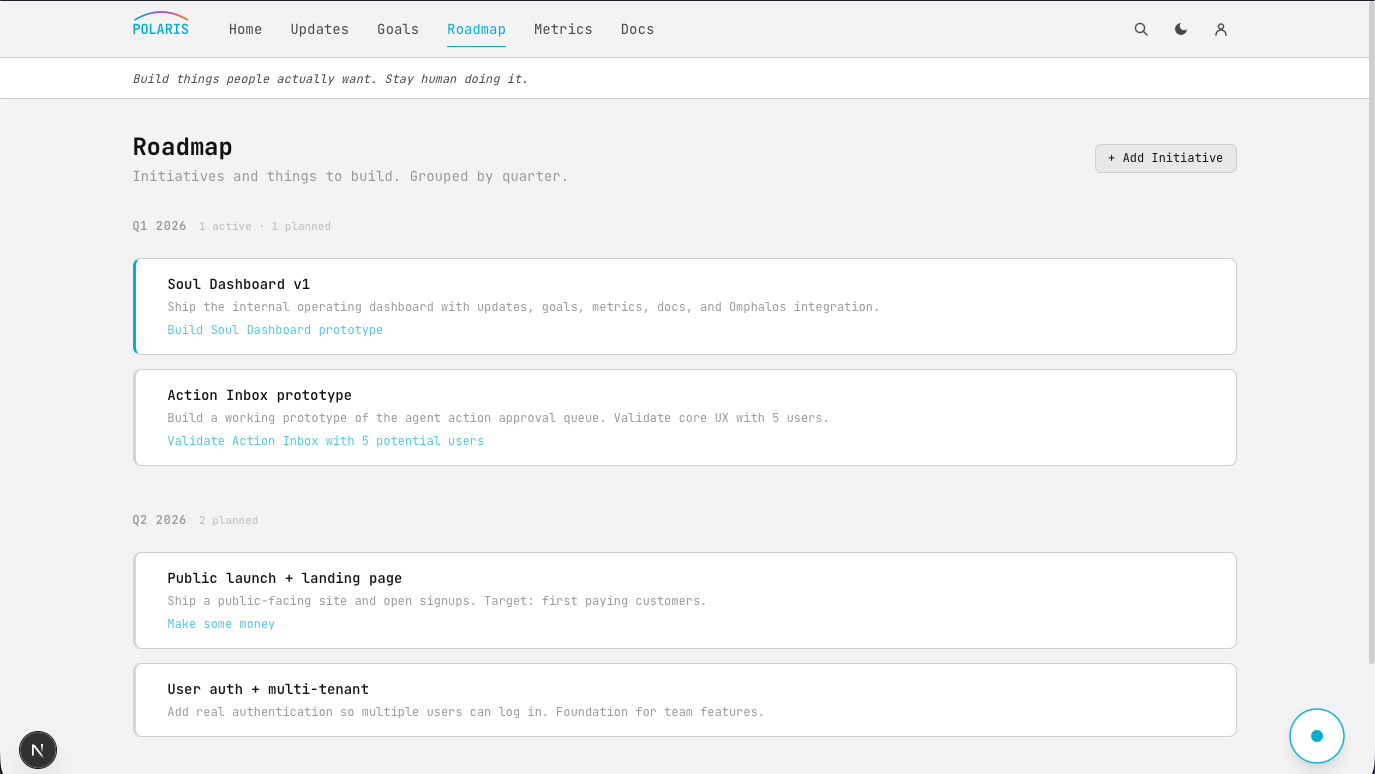Open the Soul Dashboard v1 title

tap(239, 284)
